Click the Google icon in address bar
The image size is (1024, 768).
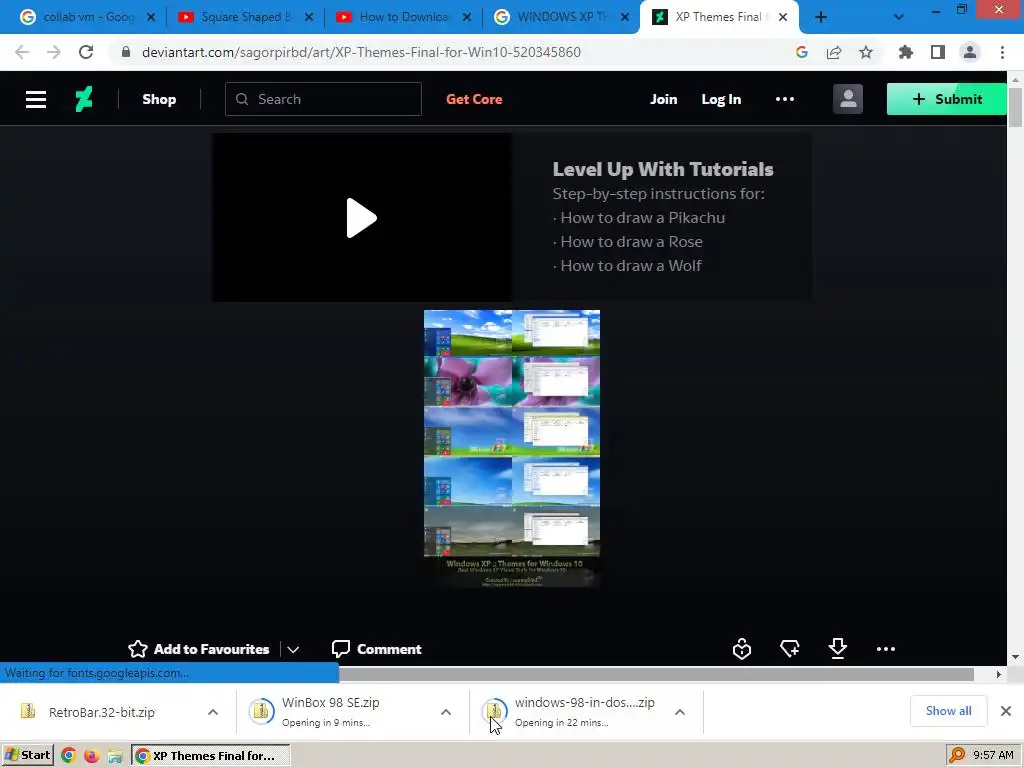[802, 52]
